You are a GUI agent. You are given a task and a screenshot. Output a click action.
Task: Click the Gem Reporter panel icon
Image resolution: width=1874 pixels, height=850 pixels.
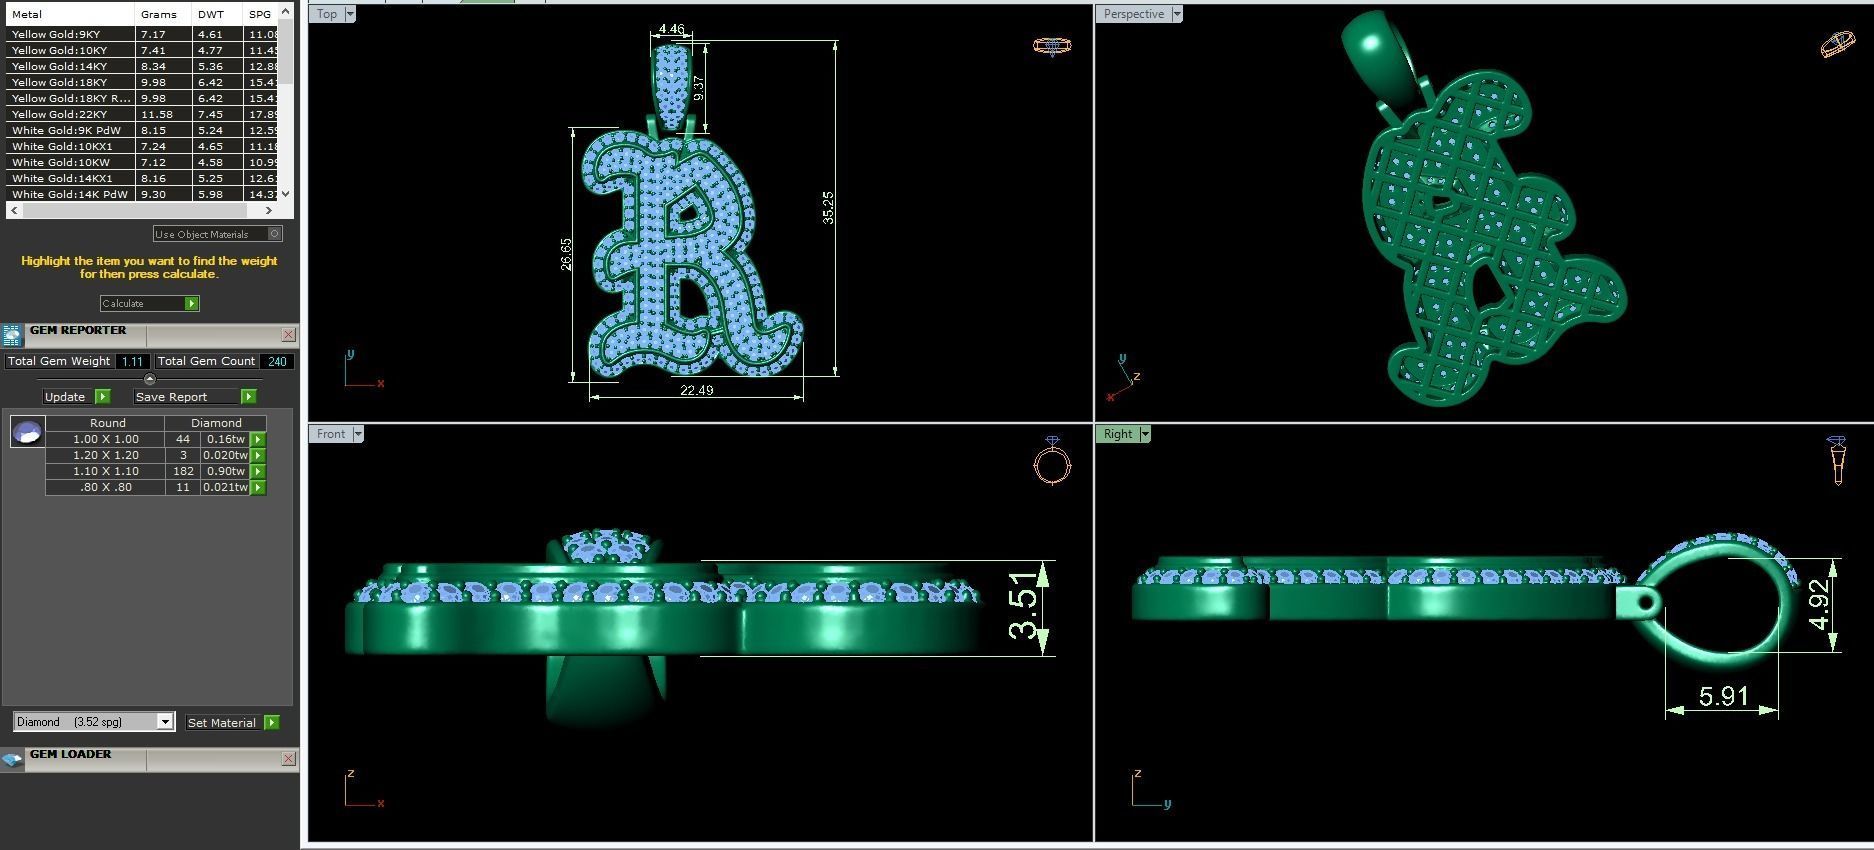click(x=12, y=336)
